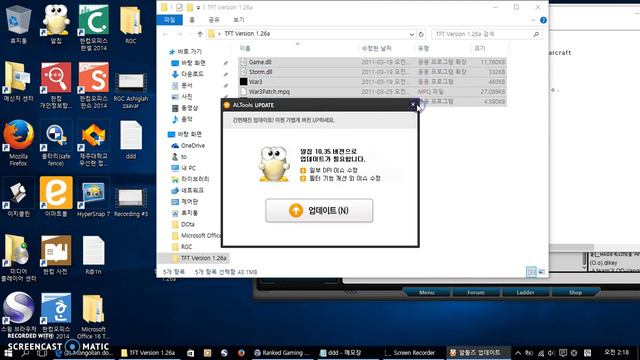
Task: Open Ranked Gaming taskbar item
Action: 282,353
